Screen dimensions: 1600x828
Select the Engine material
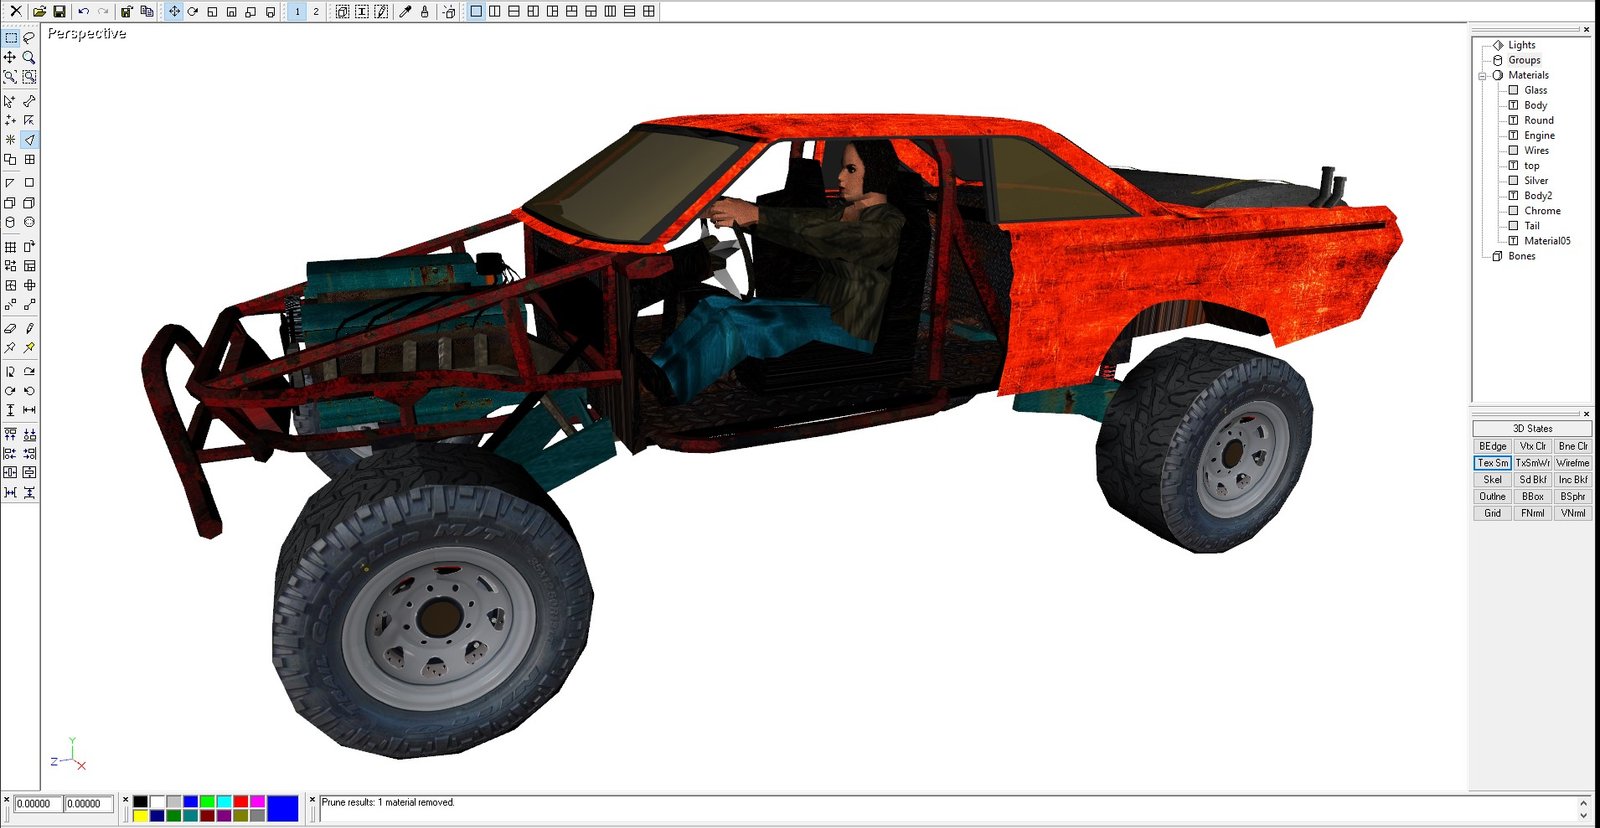[1539, 135]
